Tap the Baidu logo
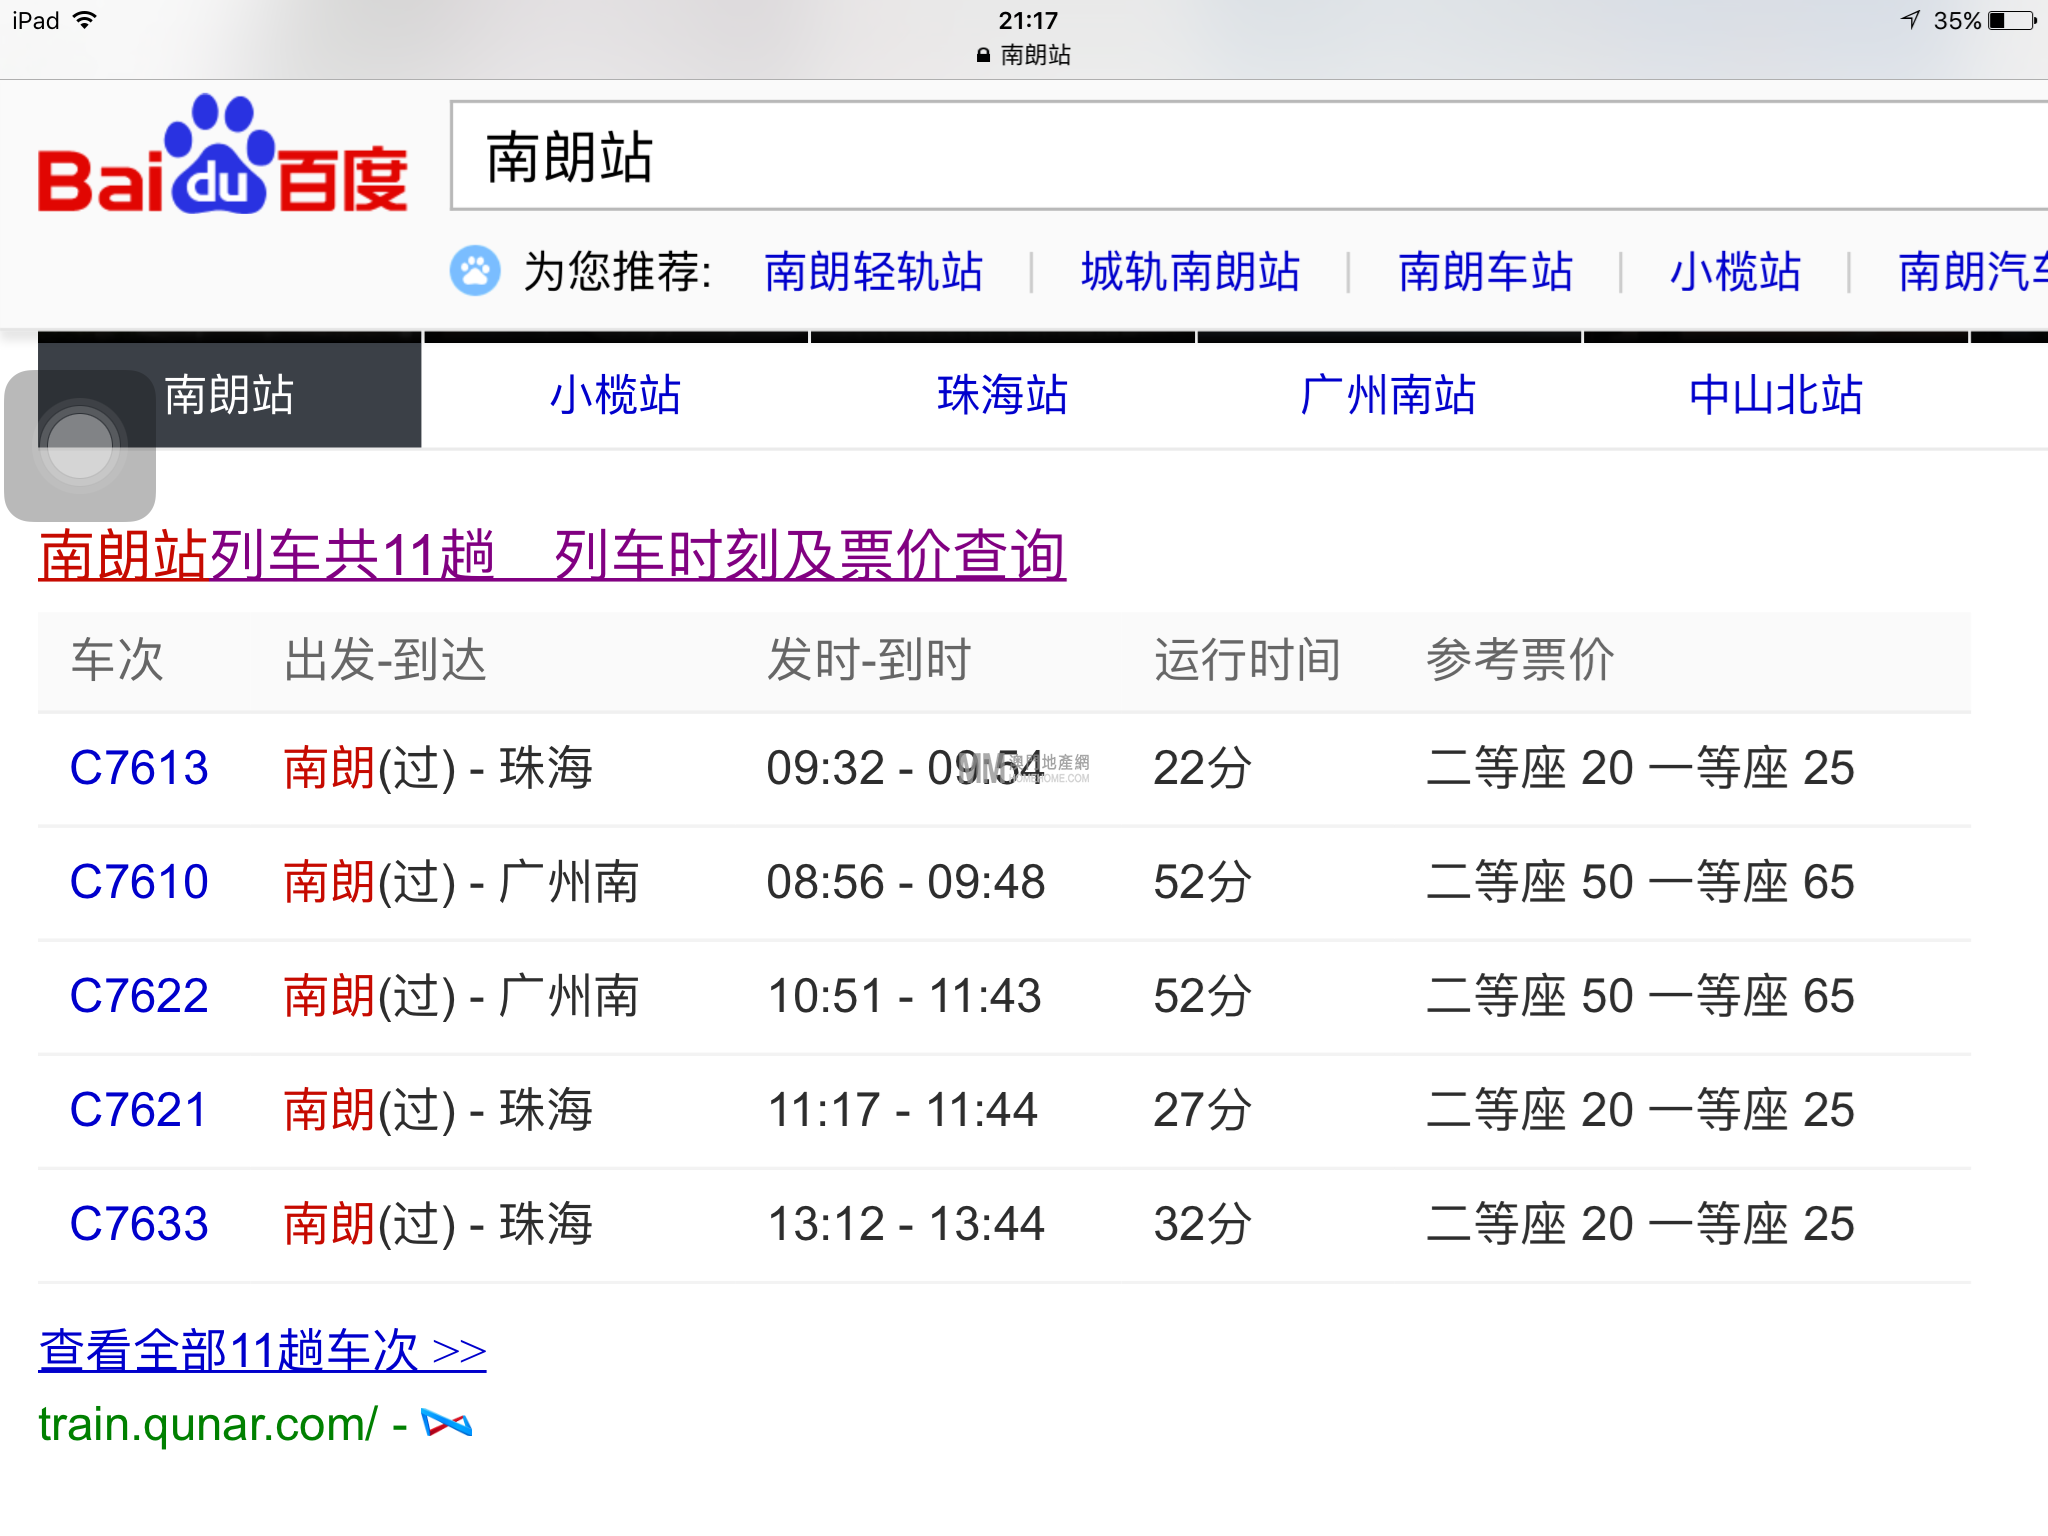2048x1536 pixels. (x=222, y=157)
